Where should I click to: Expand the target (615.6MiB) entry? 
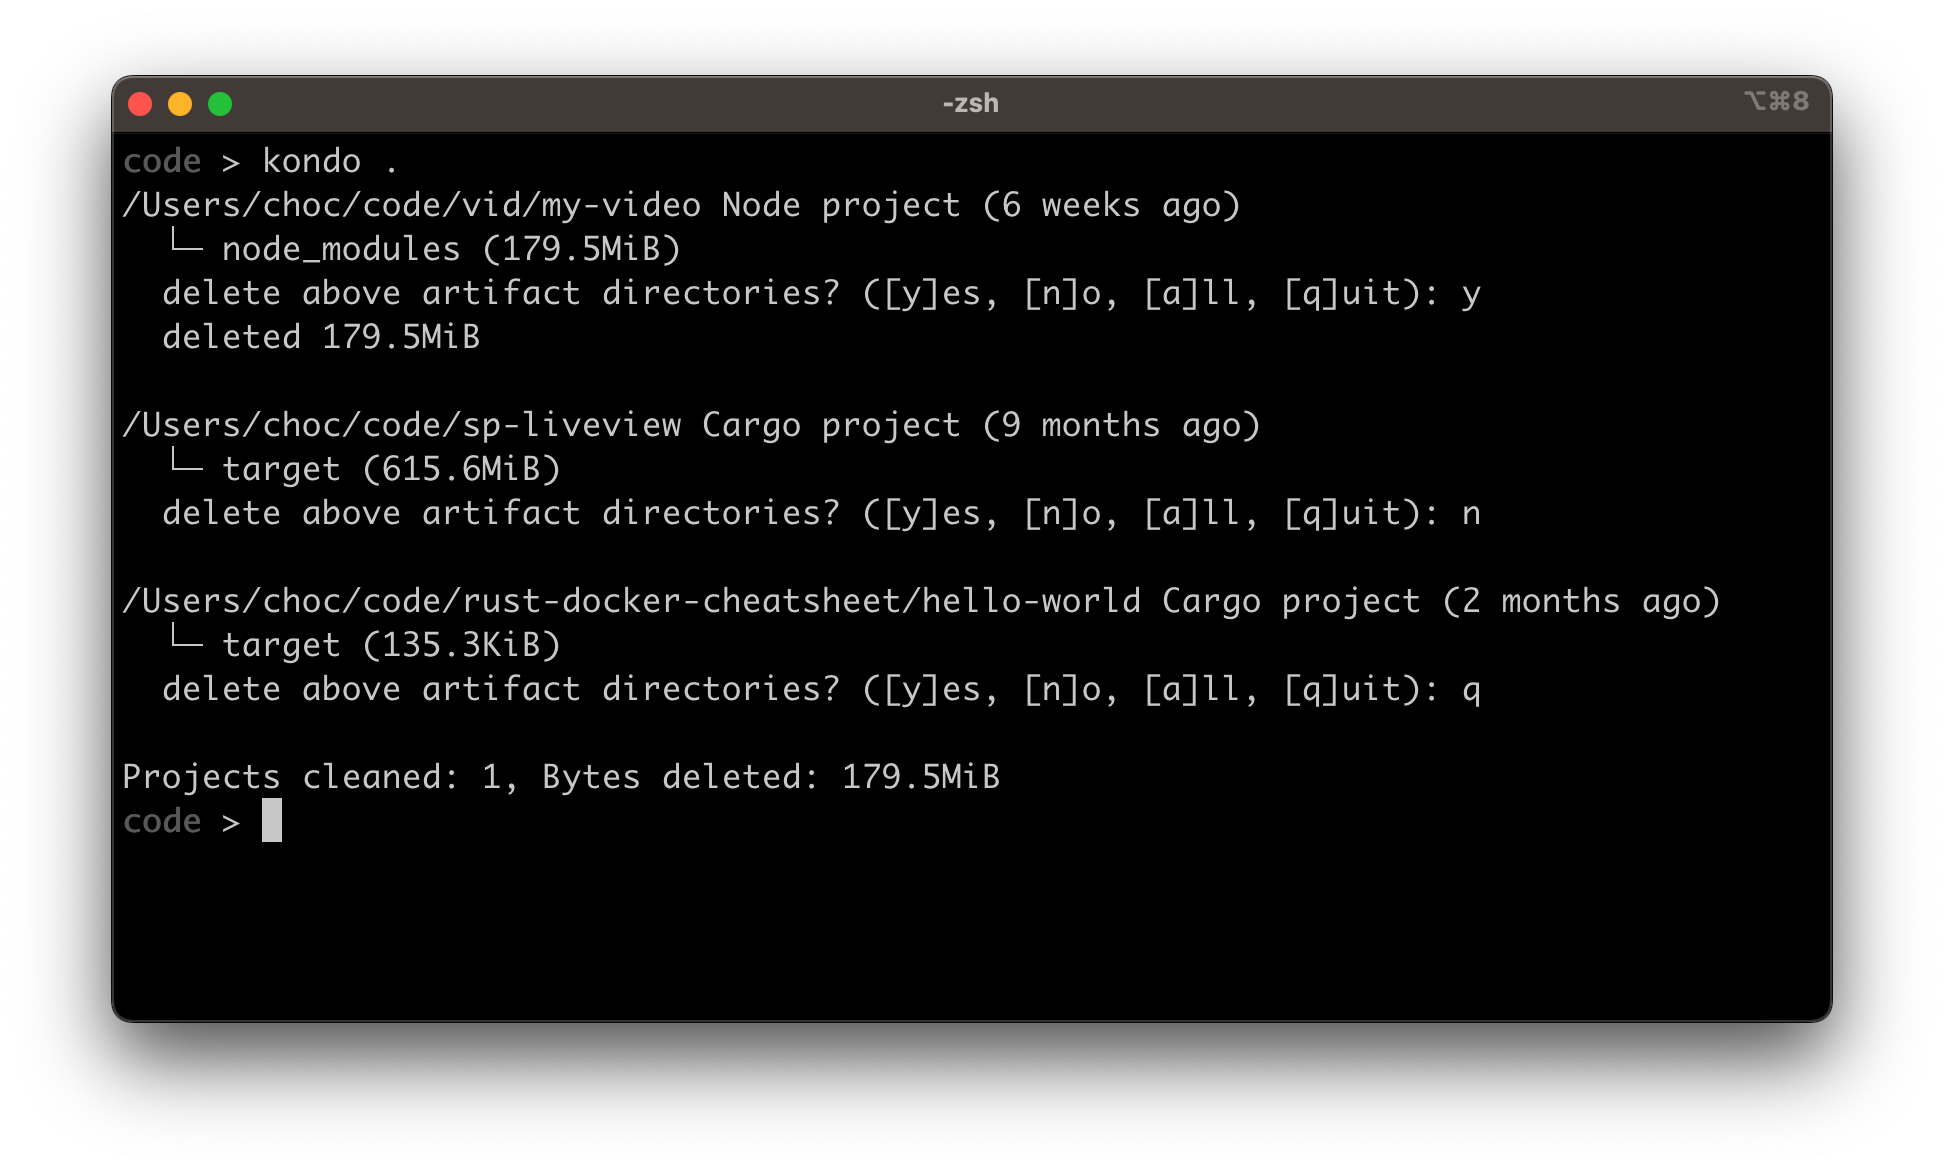pos(392,468)
